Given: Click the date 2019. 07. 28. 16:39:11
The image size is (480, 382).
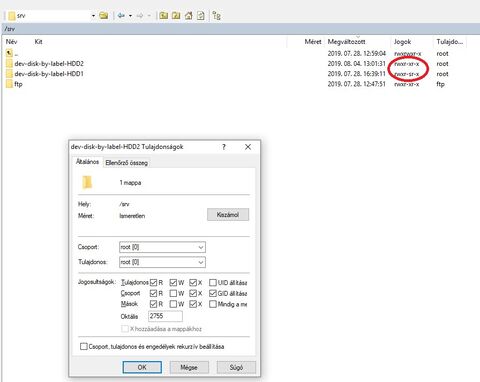Looking at the screenshot, I should point(356,74).
